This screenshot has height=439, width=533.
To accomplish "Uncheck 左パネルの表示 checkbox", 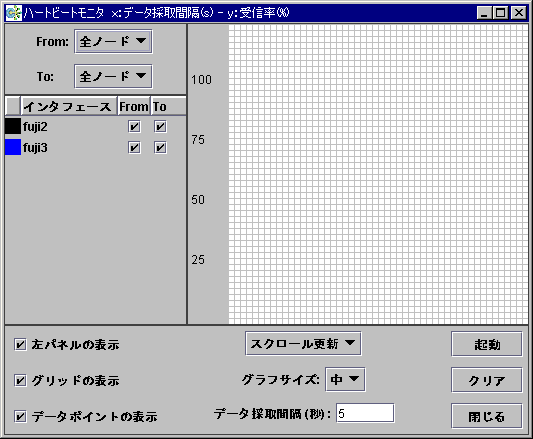I will (x=20, y=344).
